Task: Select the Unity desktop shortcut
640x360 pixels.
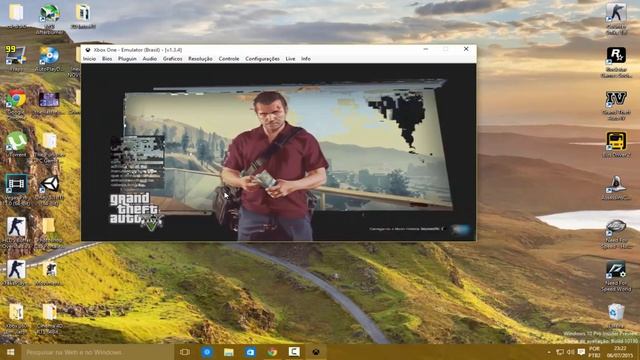Action: click(x=49, y=190)
